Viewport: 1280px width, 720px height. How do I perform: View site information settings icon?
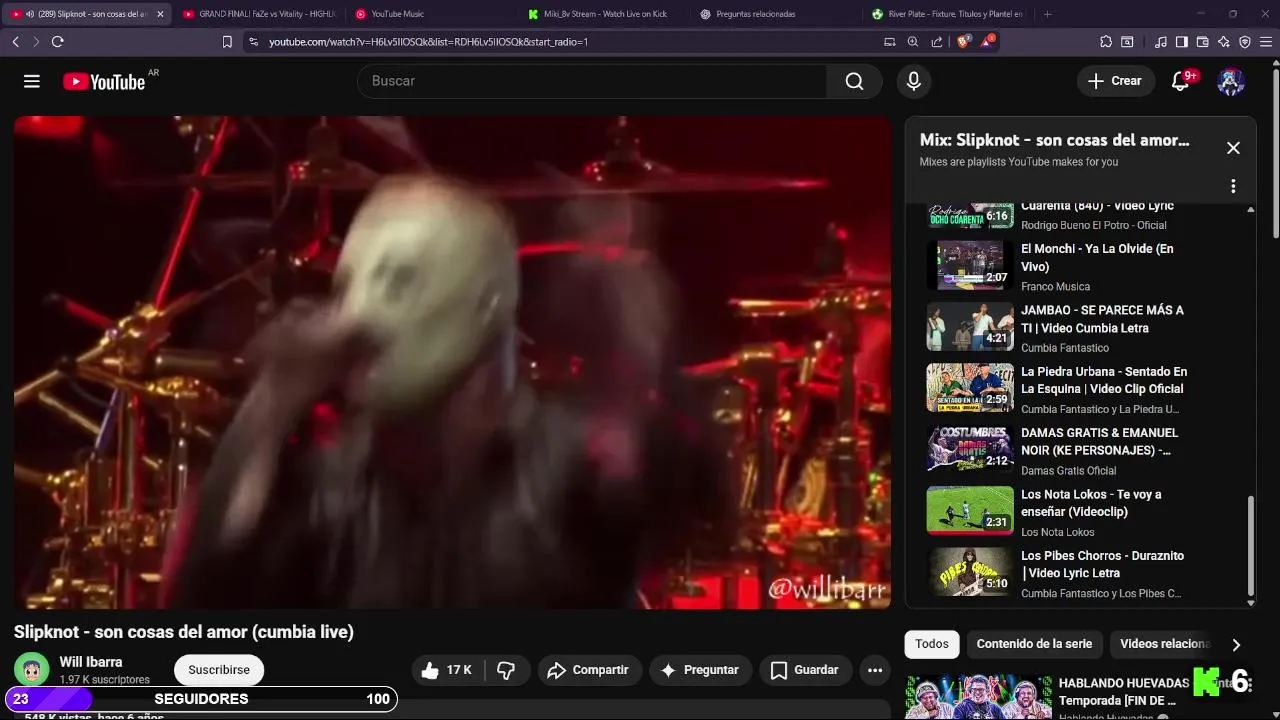click(x=253, y=42)
